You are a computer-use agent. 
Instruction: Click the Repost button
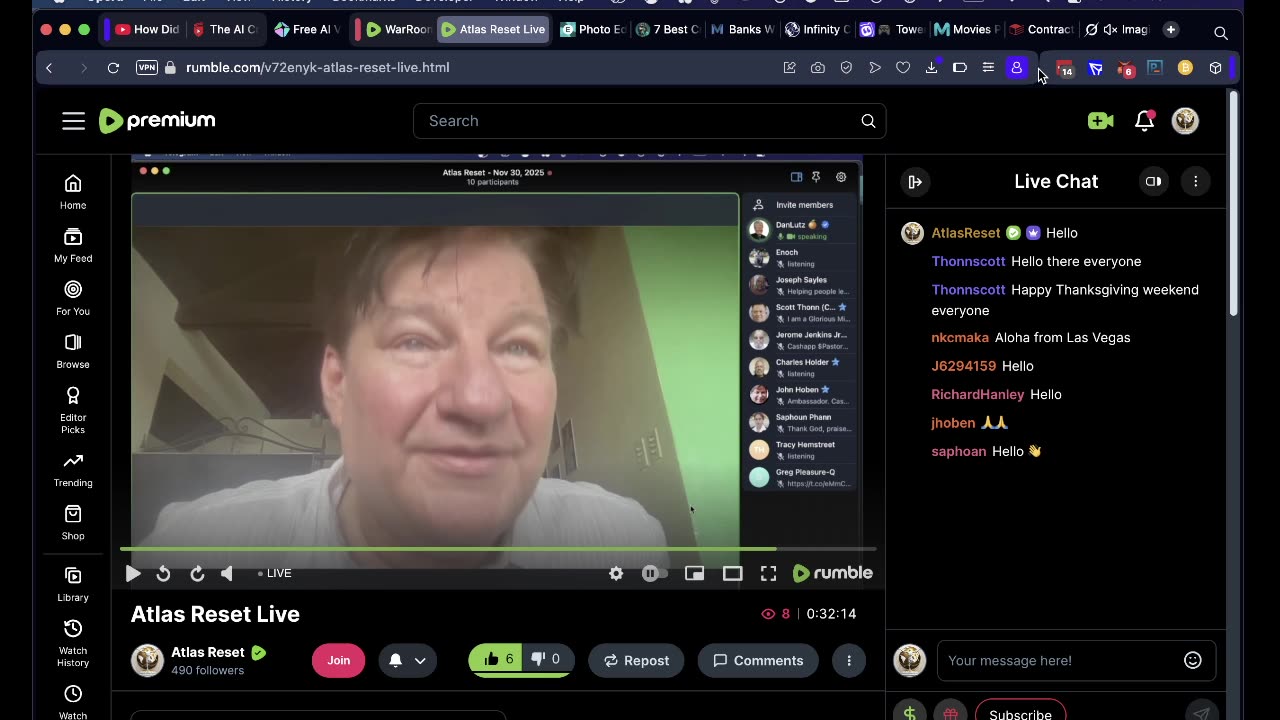pyautogui.click(x=636, y=660)
